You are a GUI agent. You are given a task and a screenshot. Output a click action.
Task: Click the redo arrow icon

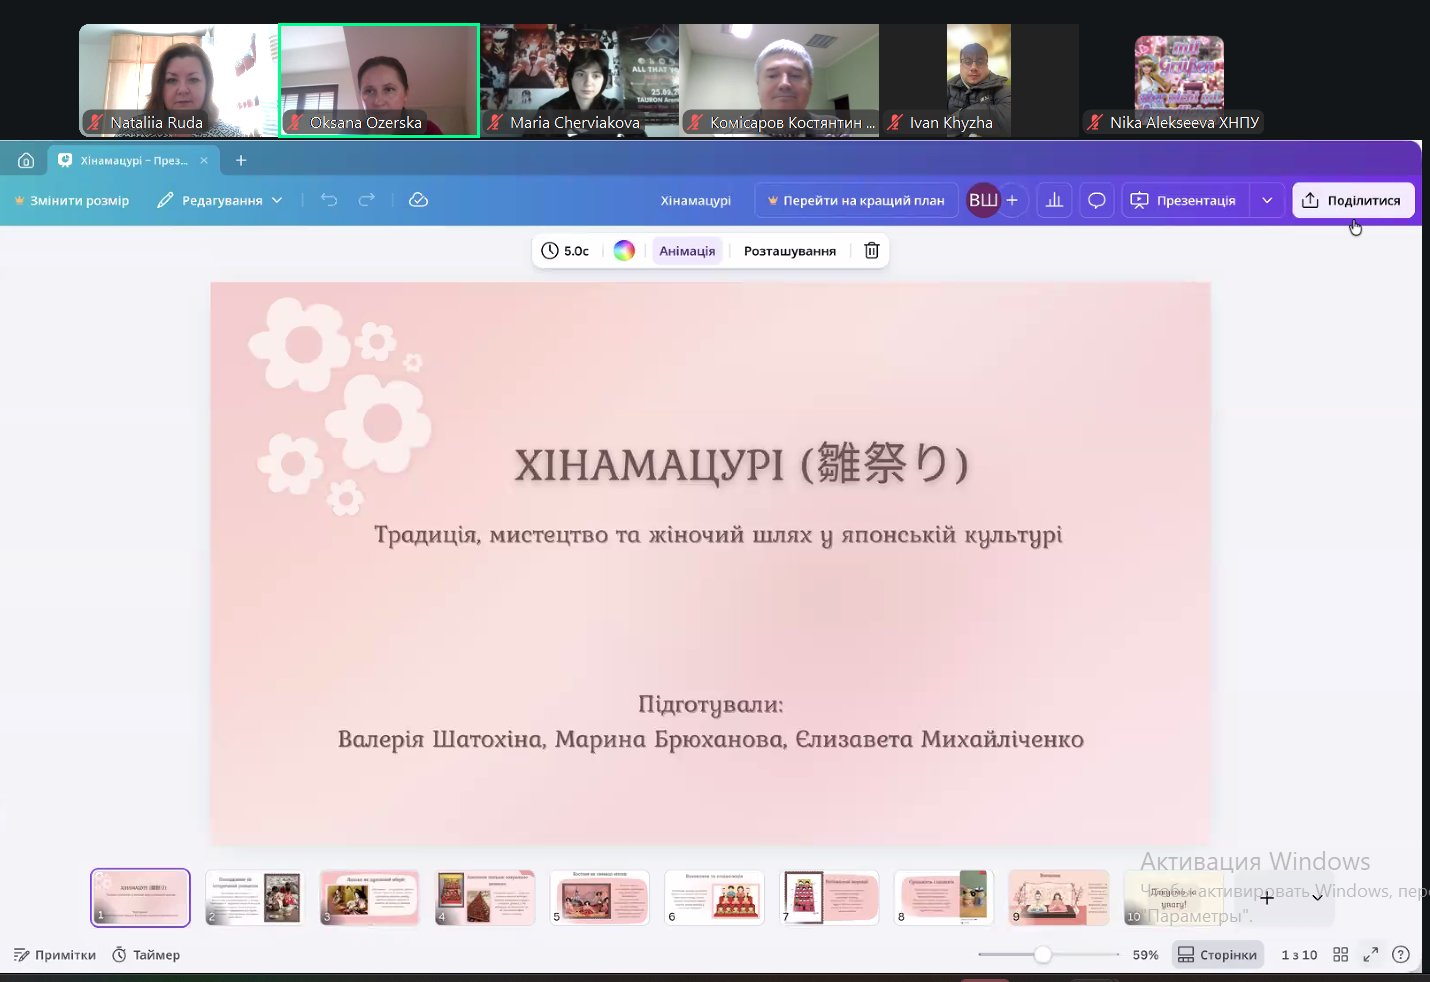pos(367,200)
